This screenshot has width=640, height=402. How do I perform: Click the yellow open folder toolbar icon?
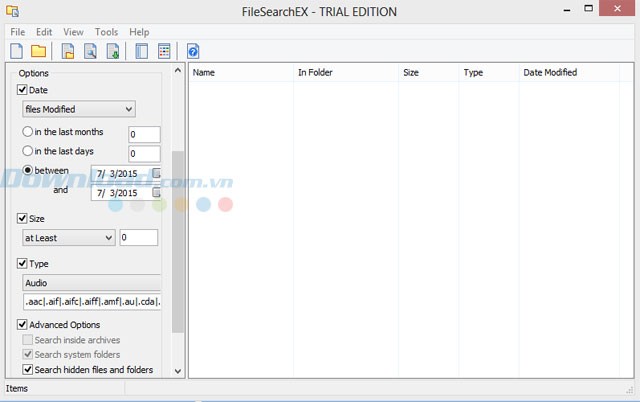point(38,51)
